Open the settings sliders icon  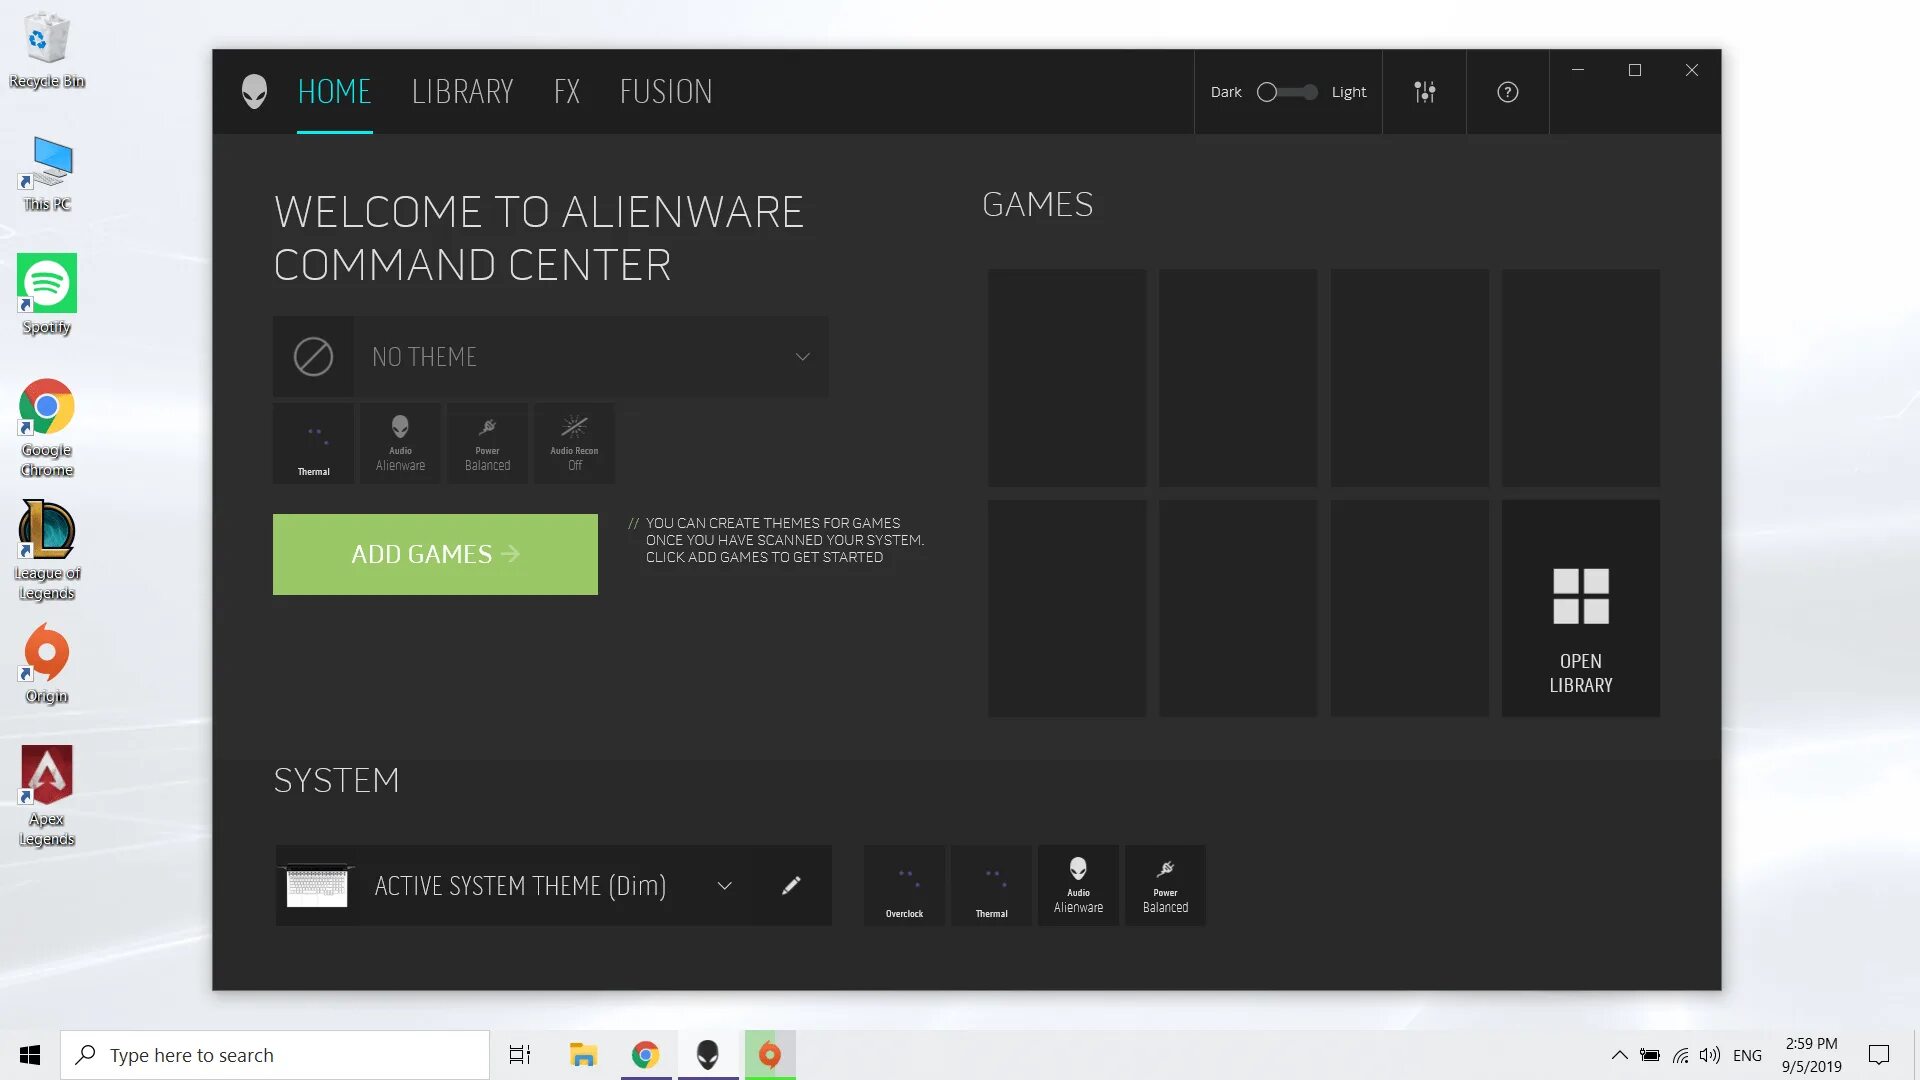(x=1424, y=92)
